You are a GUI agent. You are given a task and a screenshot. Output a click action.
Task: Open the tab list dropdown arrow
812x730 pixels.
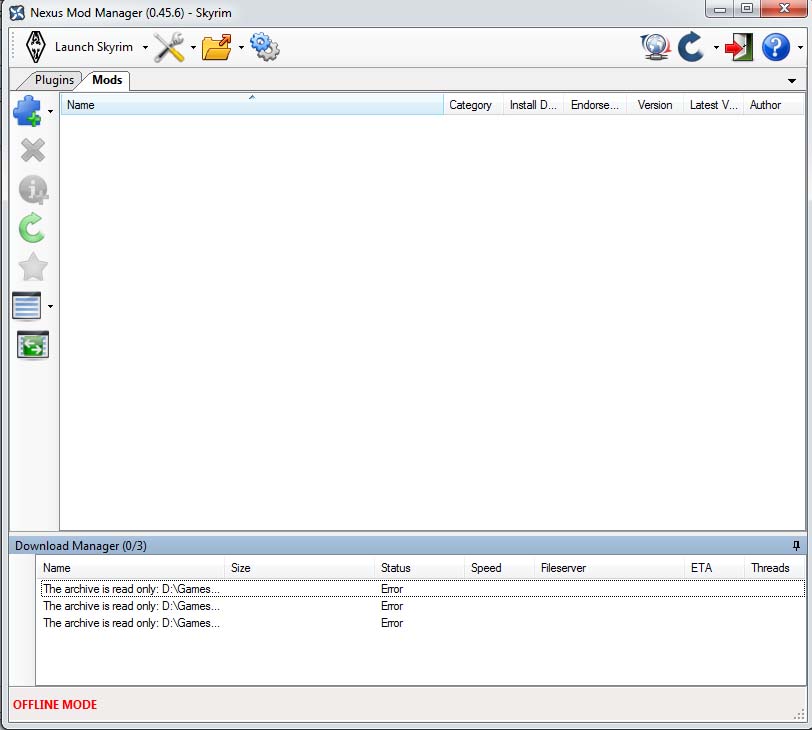[791, 81]
